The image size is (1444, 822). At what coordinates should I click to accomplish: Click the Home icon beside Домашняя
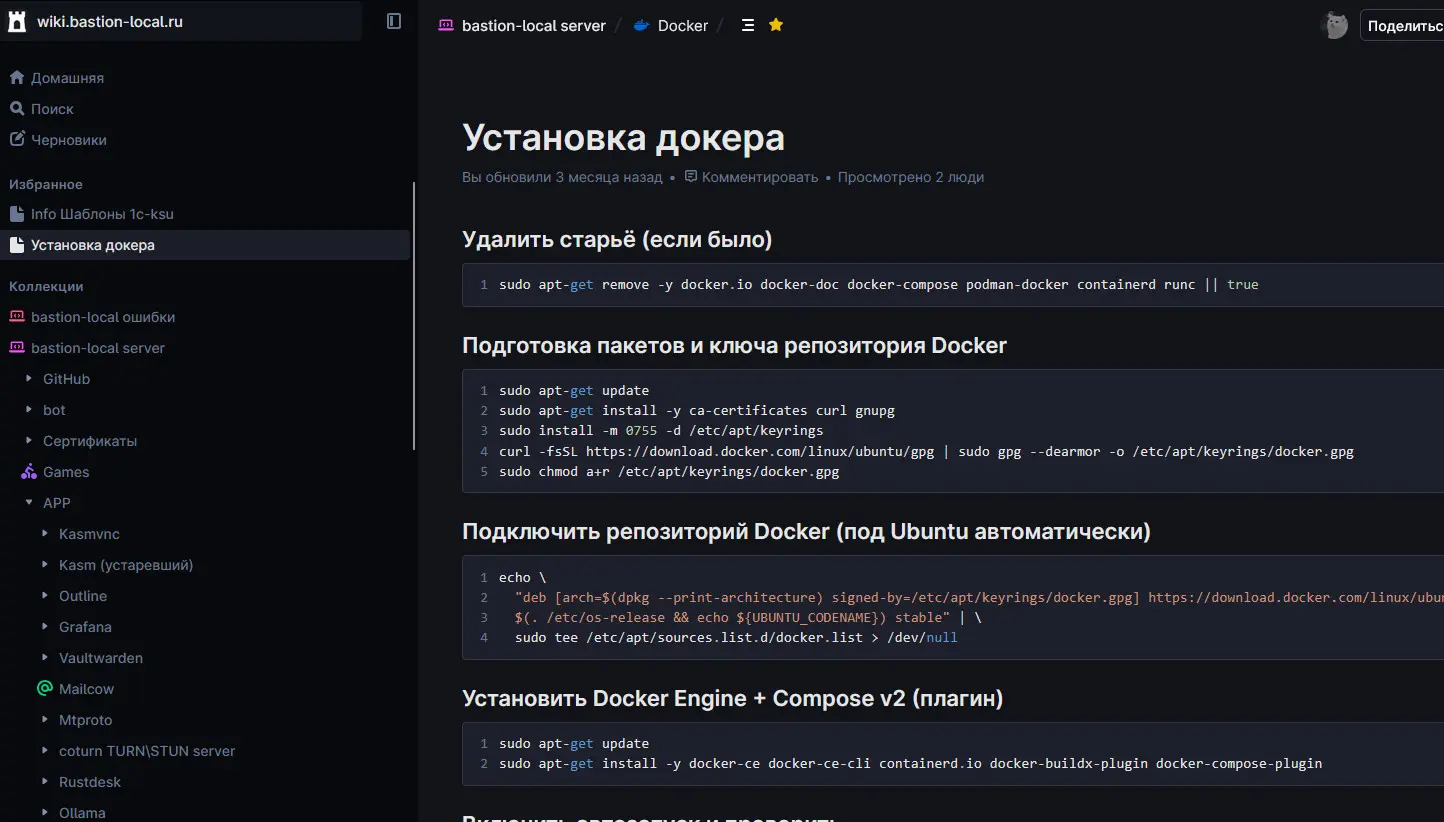[16, 77]
